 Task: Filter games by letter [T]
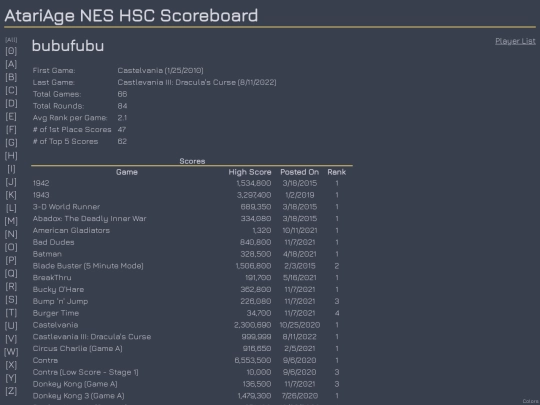click(x=11, y=313)
